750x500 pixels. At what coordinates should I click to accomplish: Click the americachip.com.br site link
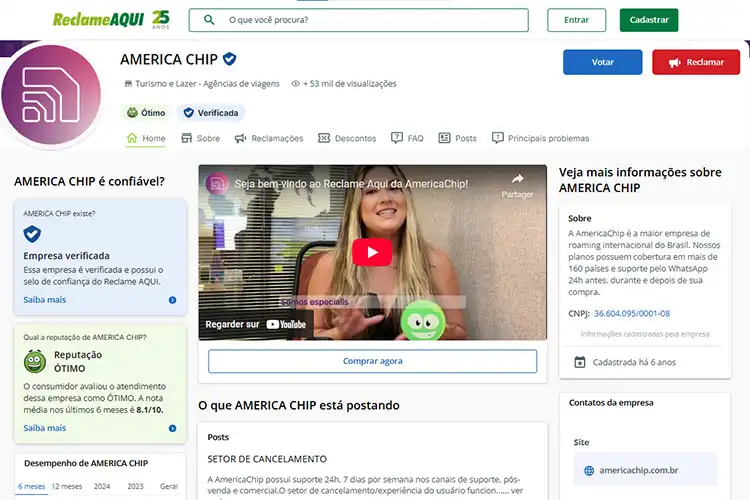[639, 470]
